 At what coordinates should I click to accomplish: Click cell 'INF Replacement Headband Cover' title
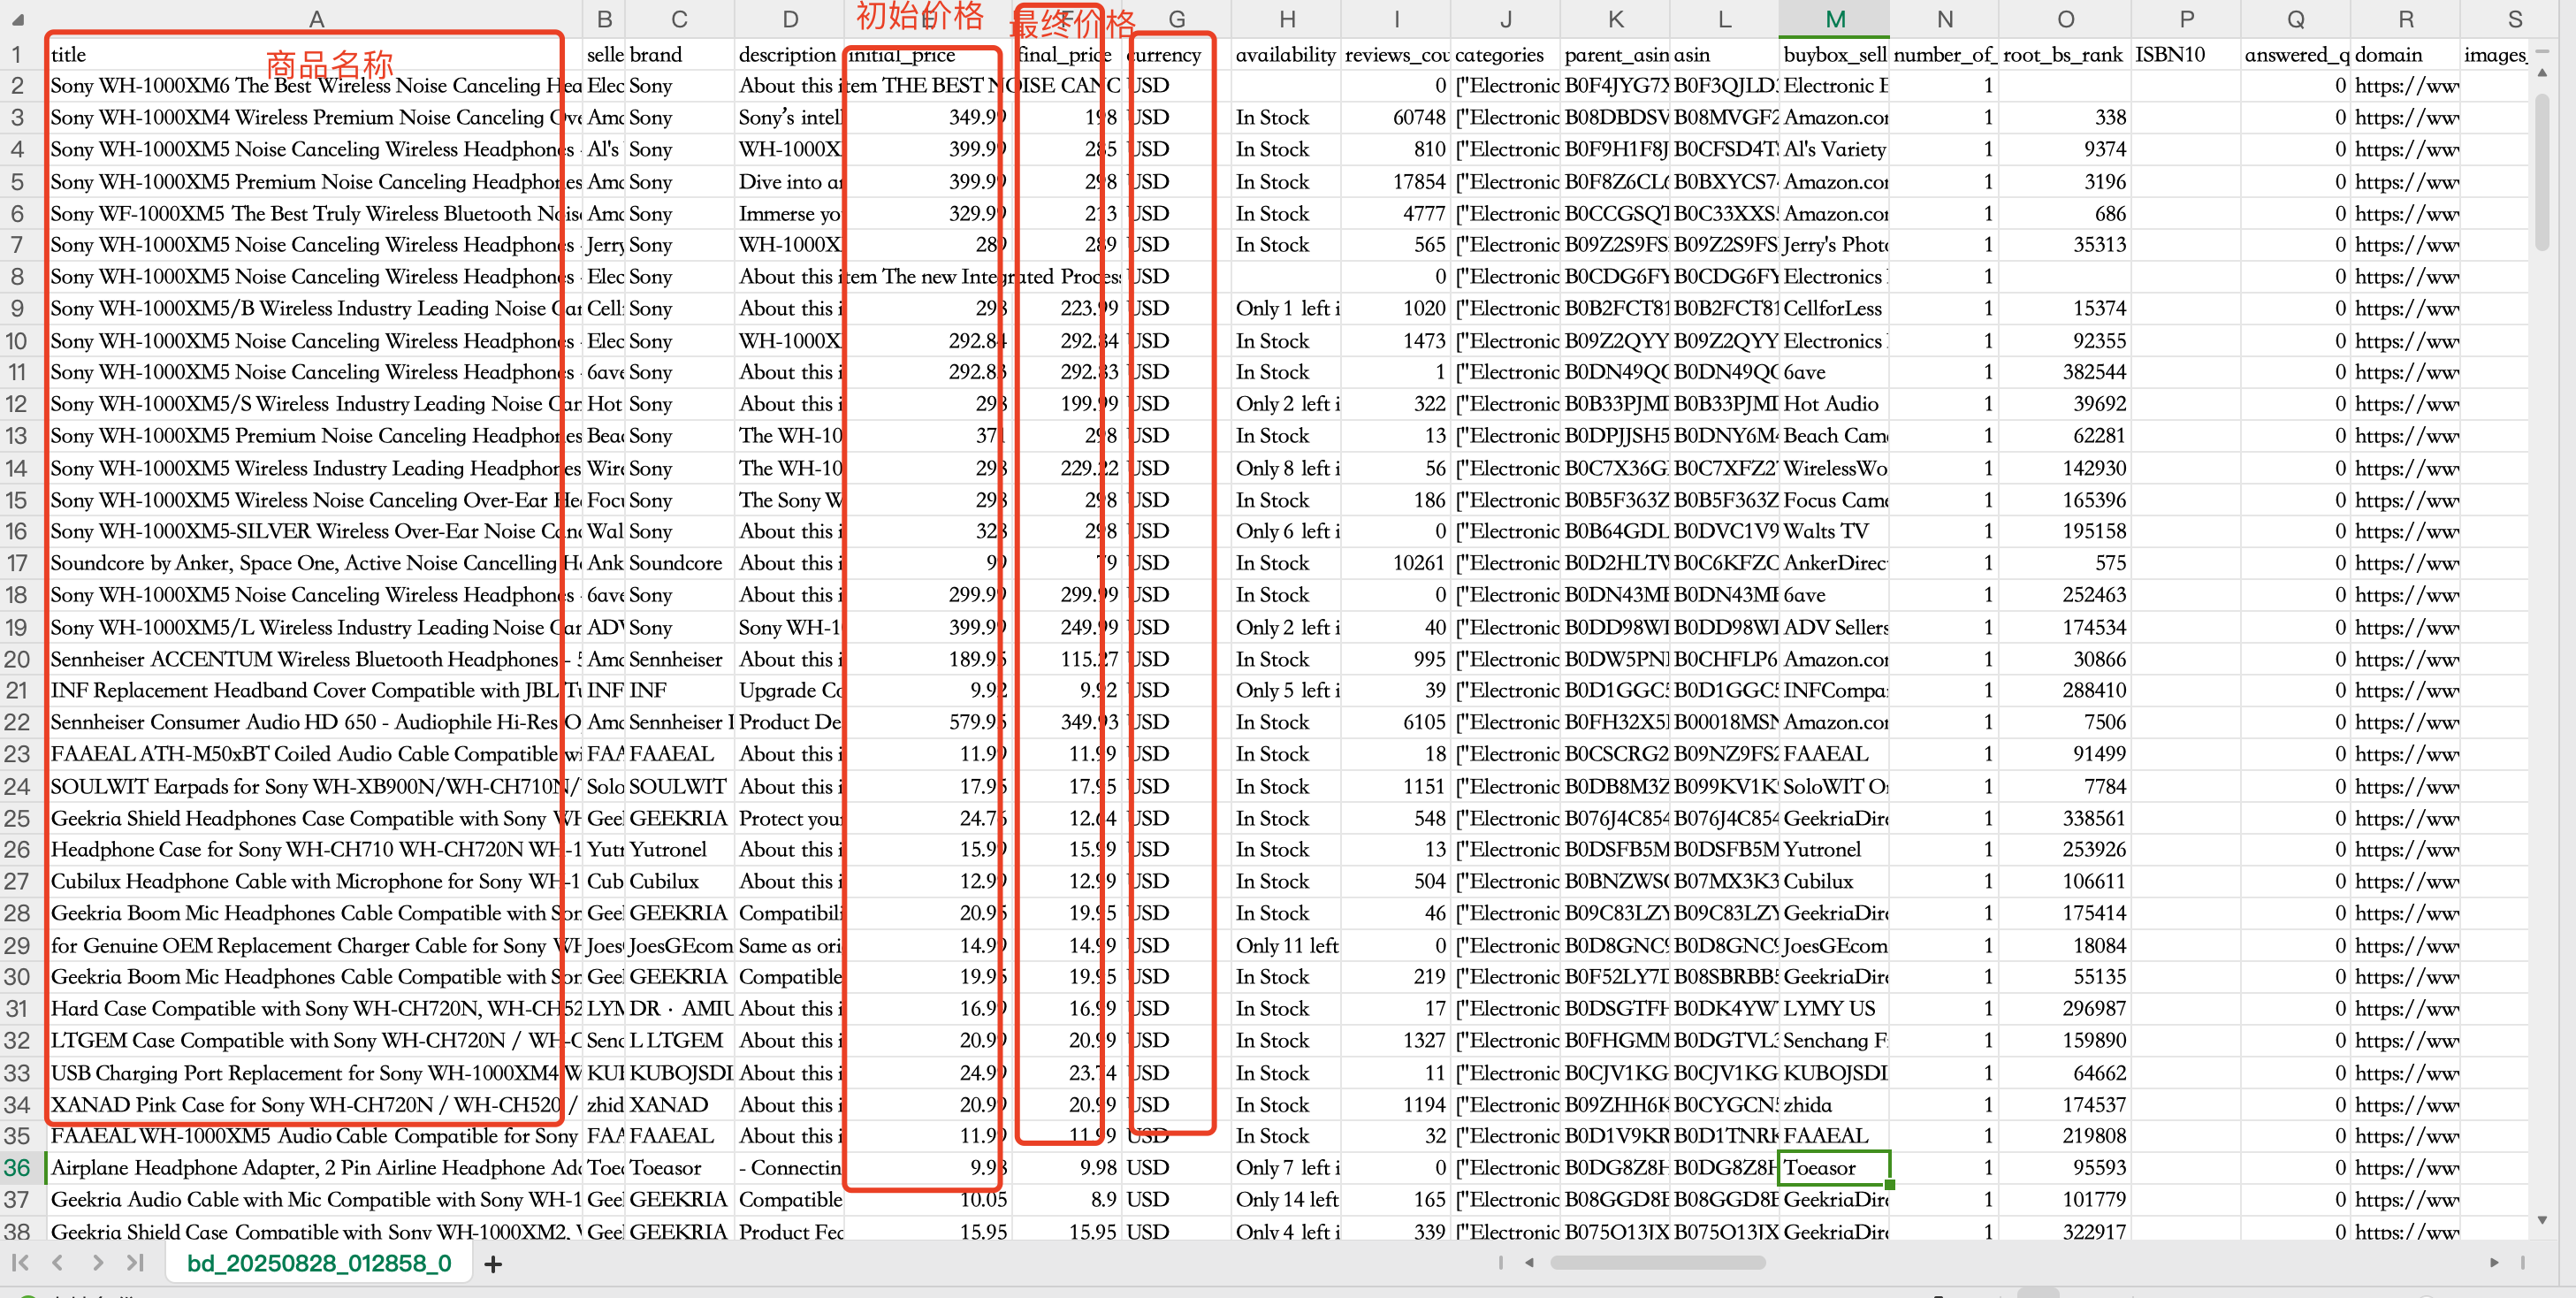click(x=314, y=690)
